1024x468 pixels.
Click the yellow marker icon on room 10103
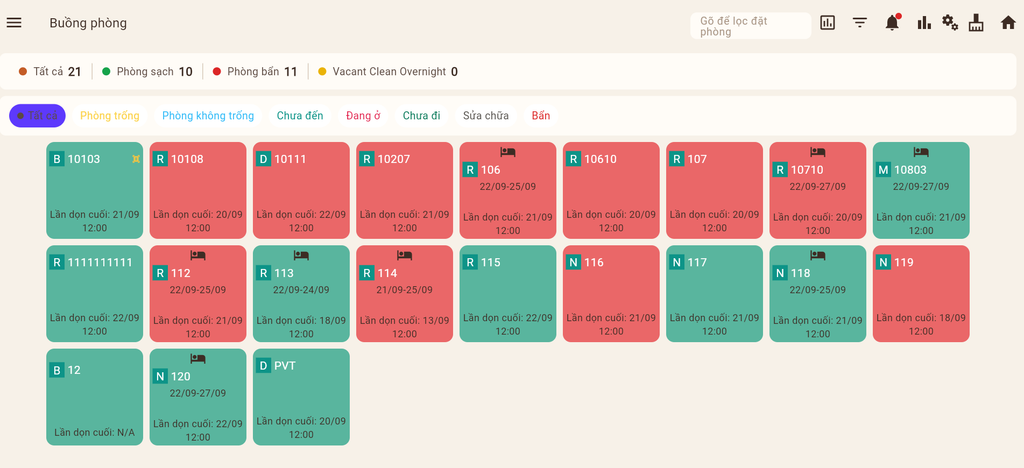(136, 159)
